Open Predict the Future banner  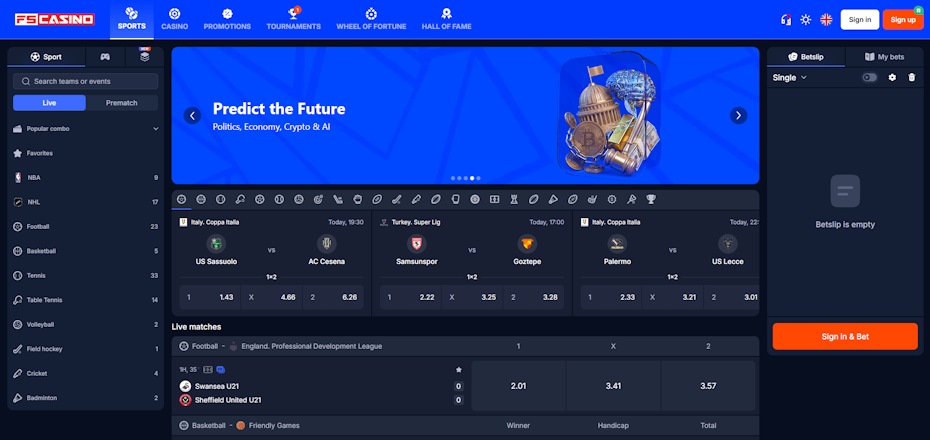pos(465,116)
